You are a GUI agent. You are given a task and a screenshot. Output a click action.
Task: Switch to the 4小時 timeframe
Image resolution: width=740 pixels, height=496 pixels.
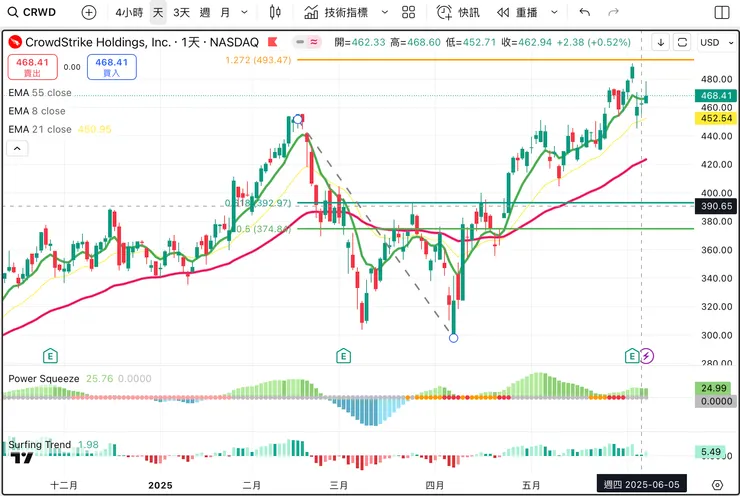pos(129,12)
